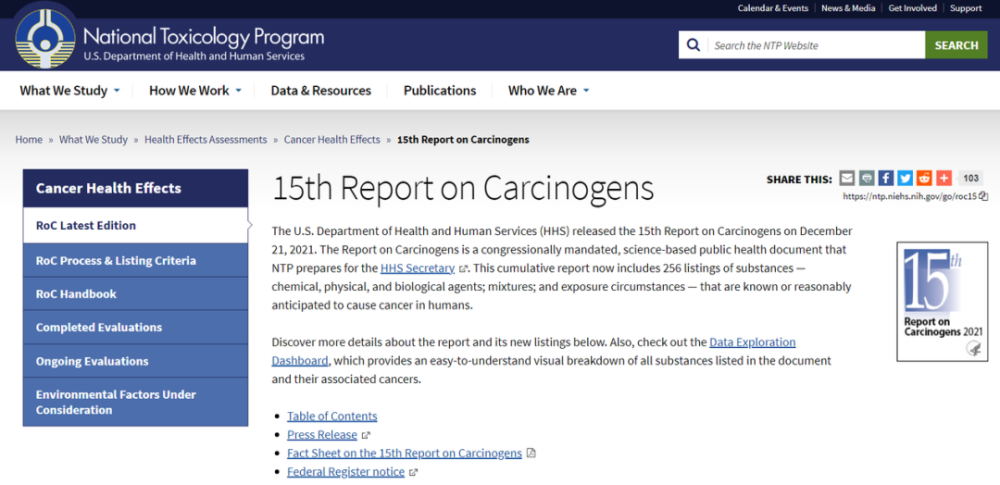1000x485 pixels.
Task: Expand the How We Work dropdown
Action: click(195, 91)
